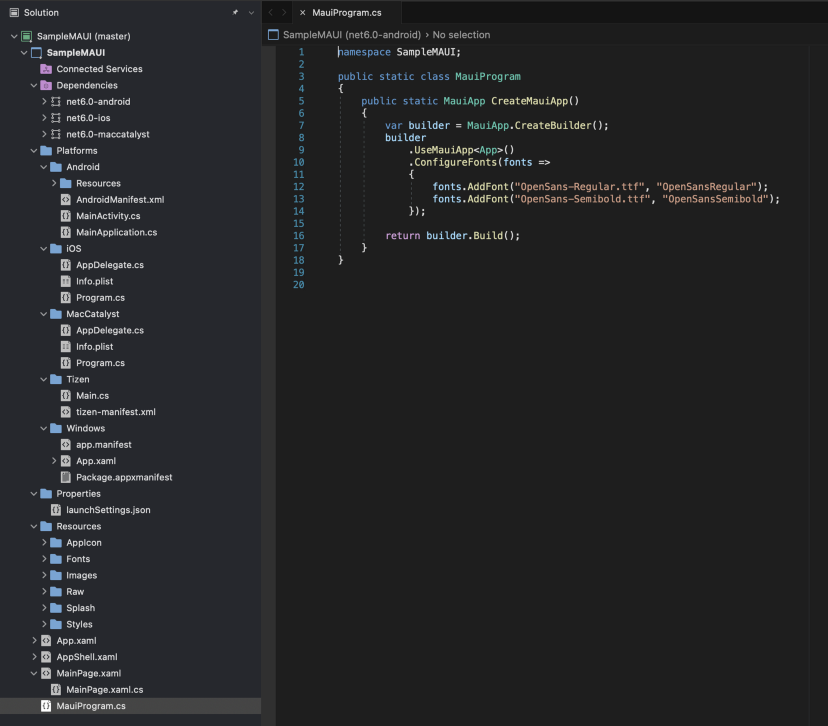
Task: Click the iOS folder icon
Action: [x=56, y=249]
